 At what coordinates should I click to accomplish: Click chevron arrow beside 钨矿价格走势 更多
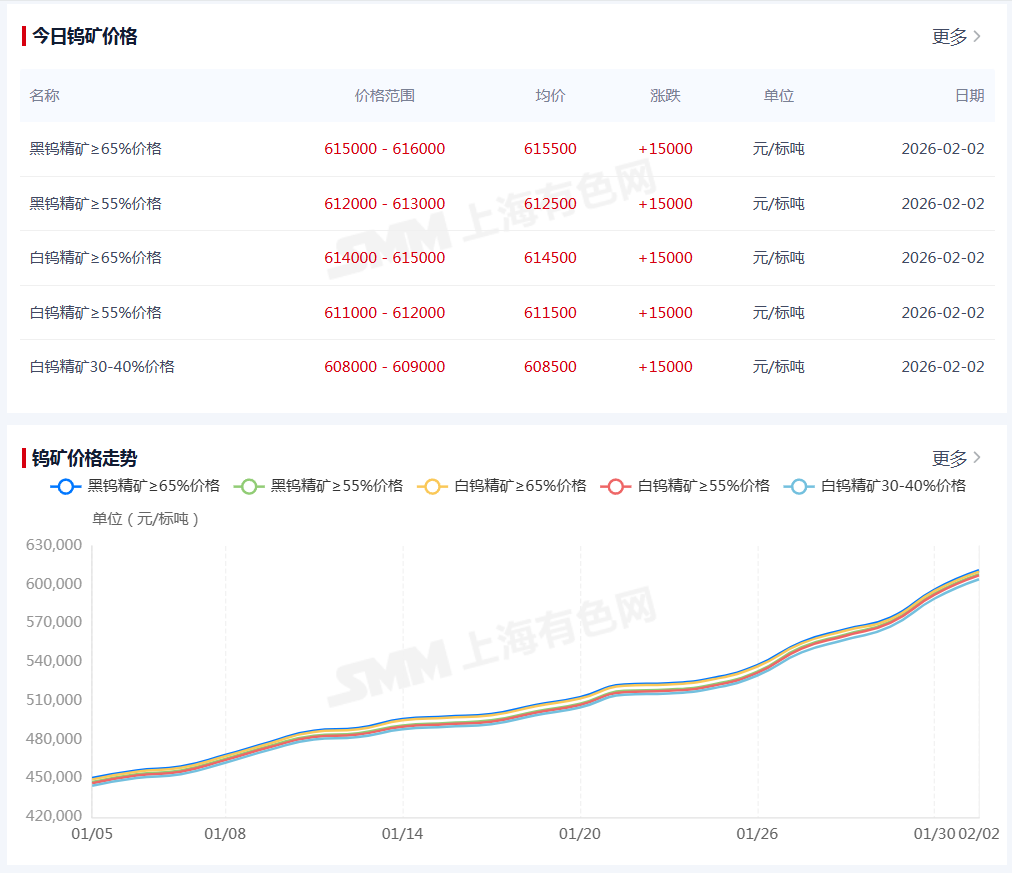977,457
